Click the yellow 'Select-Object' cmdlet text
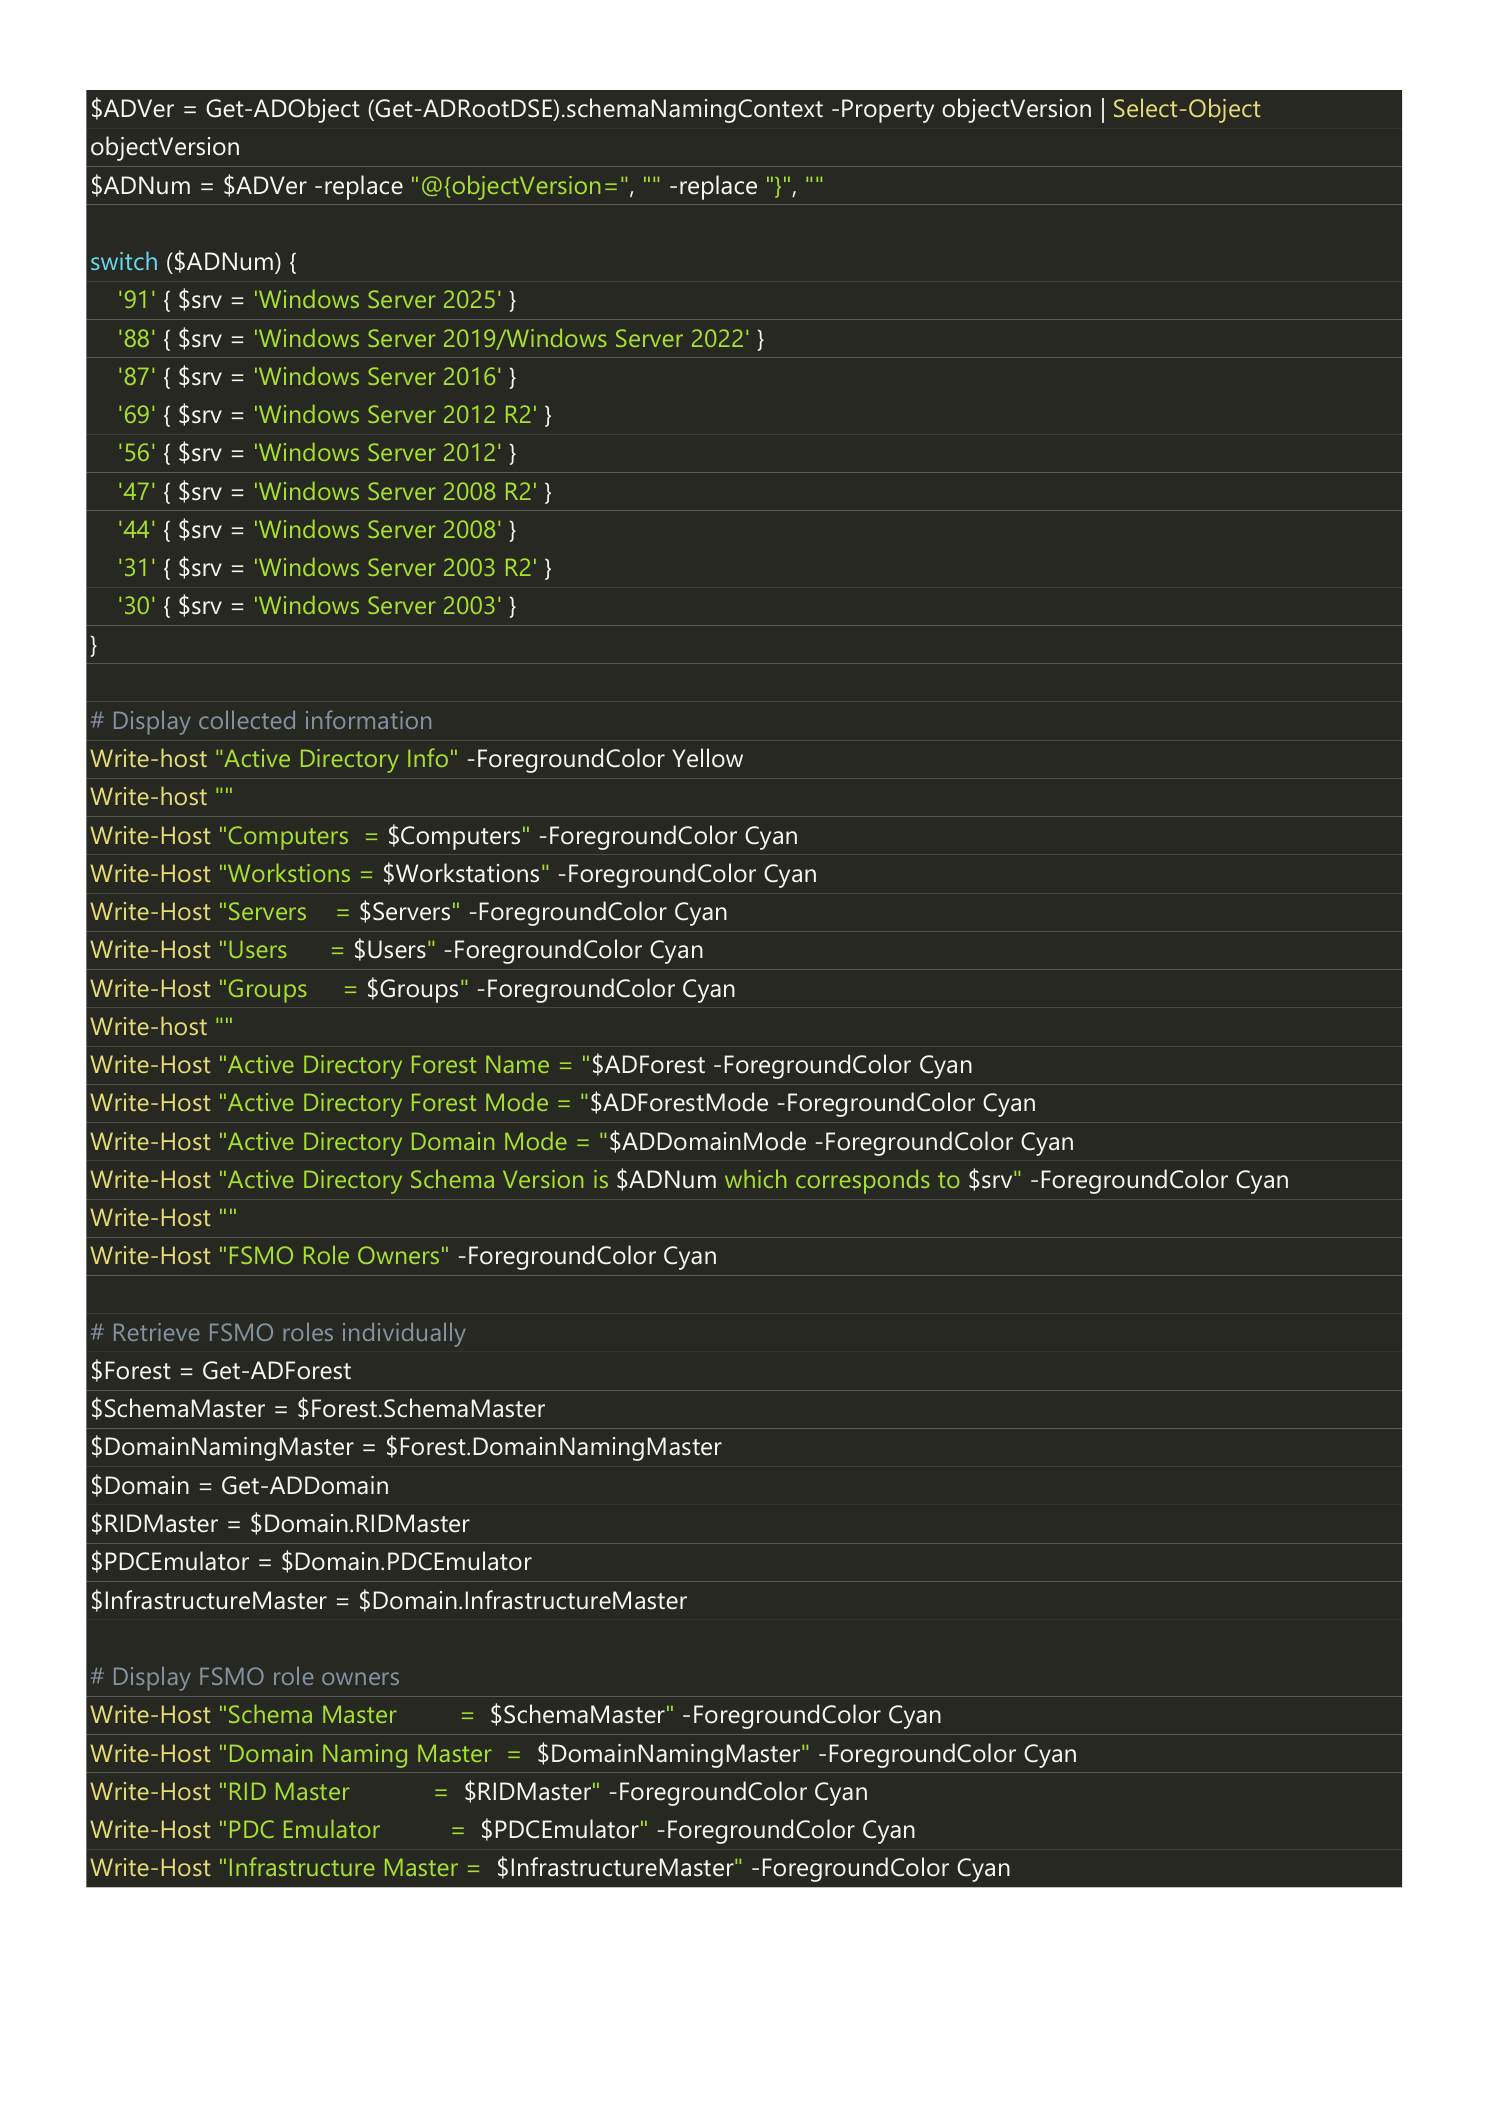The image size is (1489, 2105). [1186, 109]
